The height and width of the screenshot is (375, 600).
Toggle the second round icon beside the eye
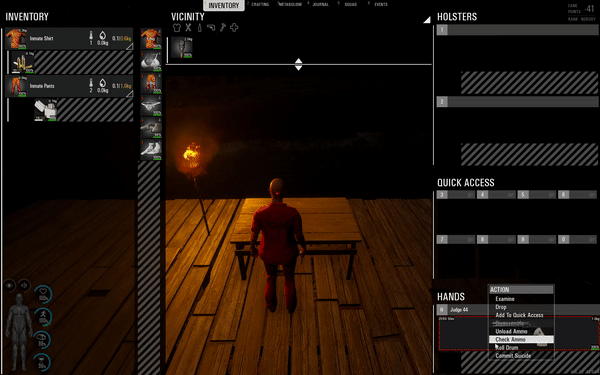[24, 285]
